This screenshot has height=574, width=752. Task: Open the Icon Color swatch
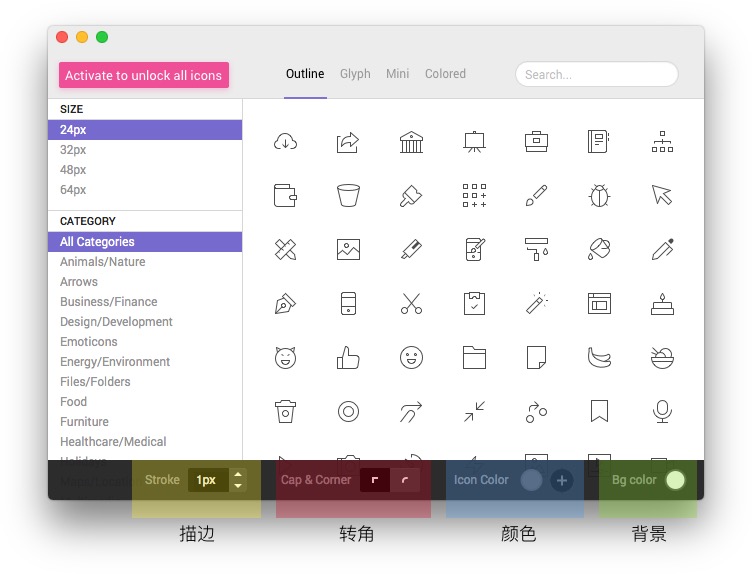click(531, 480)
